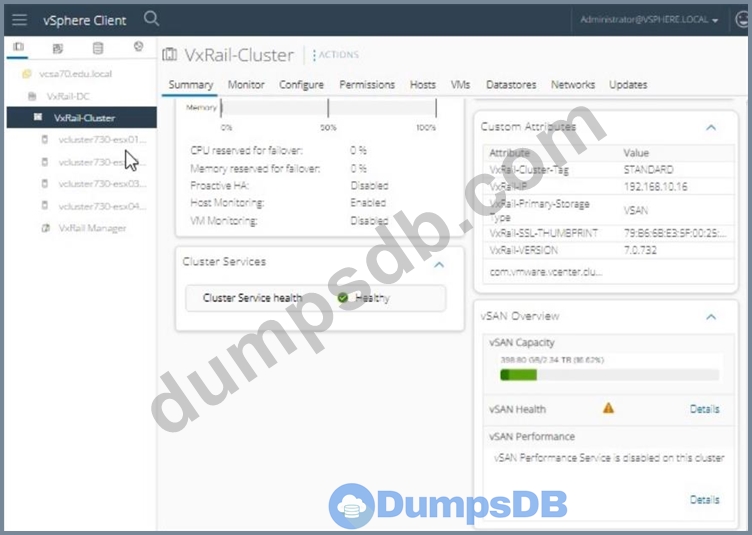Collapse the Cluster Services panel
Image resolution: width=752 pixels, height=535 pixels.
438,264
